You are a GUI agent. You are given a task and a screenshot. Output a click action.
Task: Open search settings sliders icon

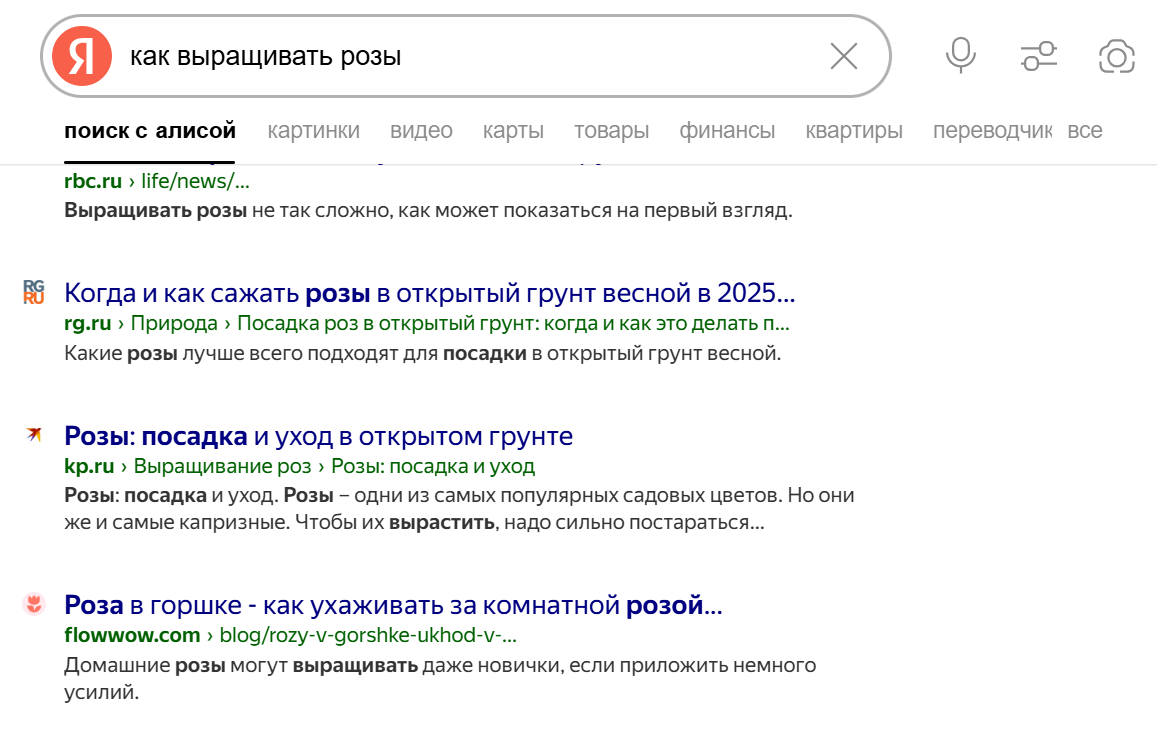(x=1039, y=56)
